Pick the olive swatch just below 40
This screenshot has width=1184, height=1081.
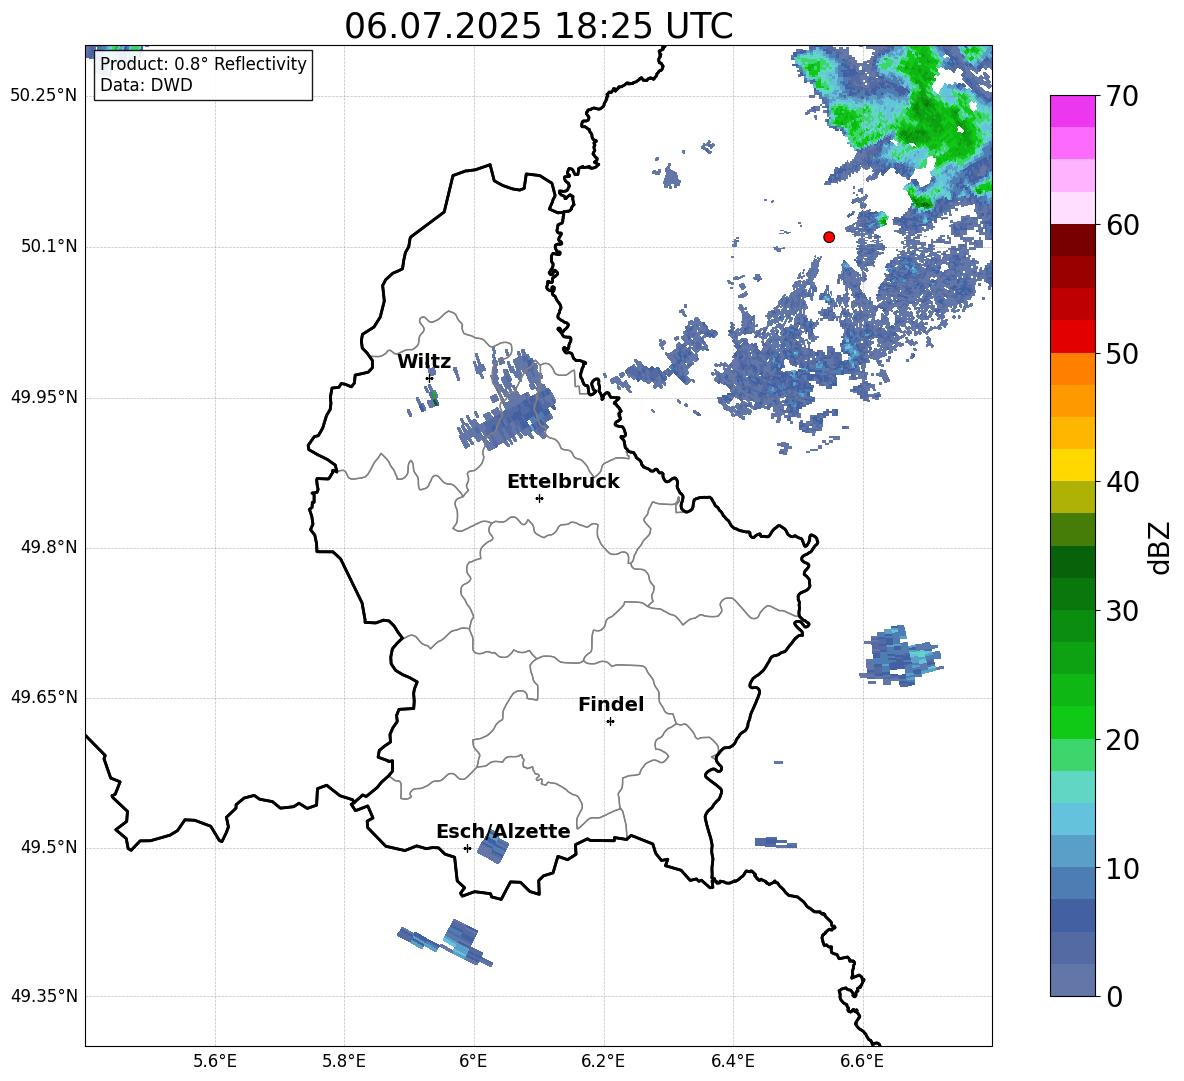[x=1072, y=497]
